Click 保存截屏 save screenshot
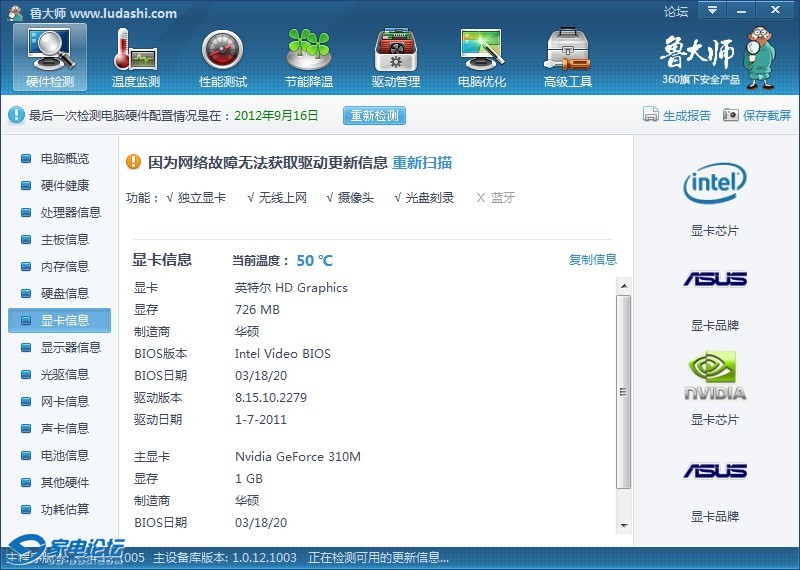 click(x=757, y=115)
